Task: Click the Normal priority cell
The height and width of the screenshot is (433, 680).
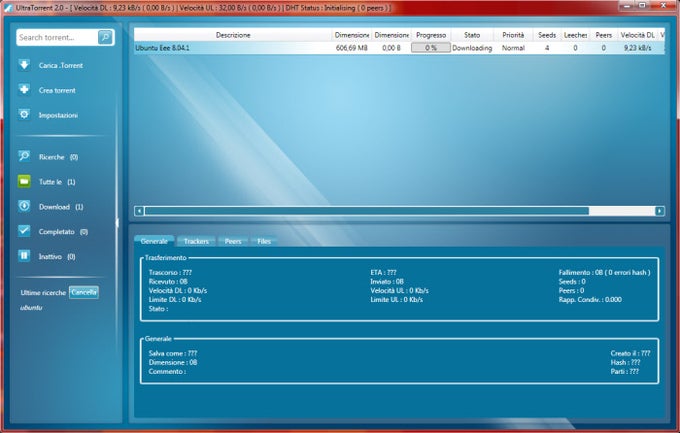Action: 513,48
